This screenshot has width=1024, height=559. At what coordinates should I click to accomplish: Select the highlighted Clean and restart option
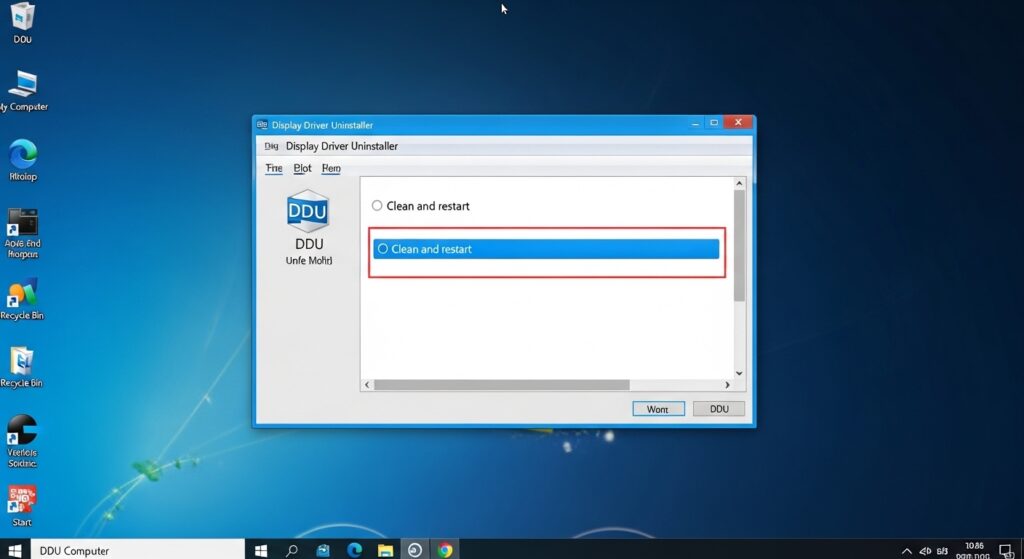546,249
